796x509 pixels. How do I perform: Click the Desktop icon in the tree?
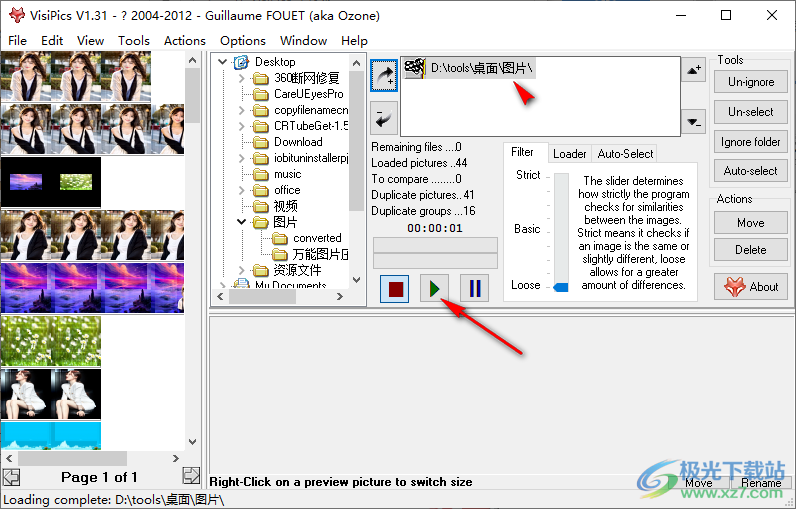click(241, 62)
